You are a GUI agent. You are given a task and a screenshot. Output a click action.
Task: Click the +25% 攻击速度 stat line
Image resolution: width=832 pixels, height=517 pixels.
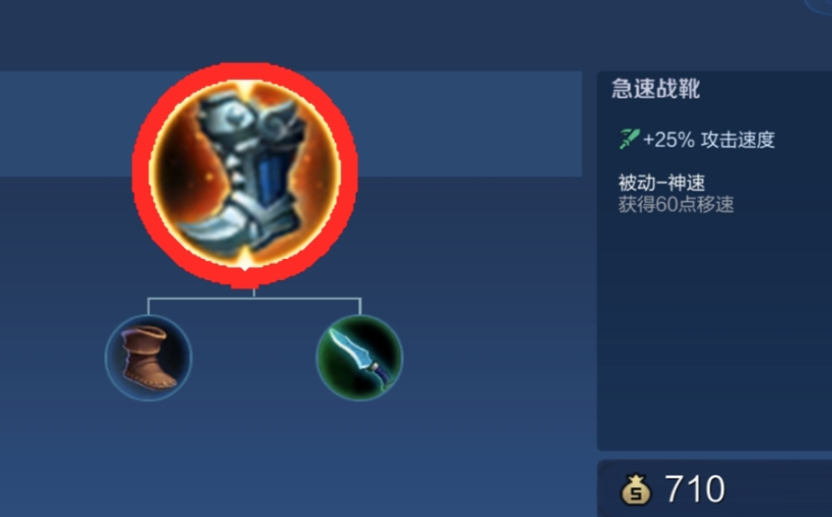(697, 140)
